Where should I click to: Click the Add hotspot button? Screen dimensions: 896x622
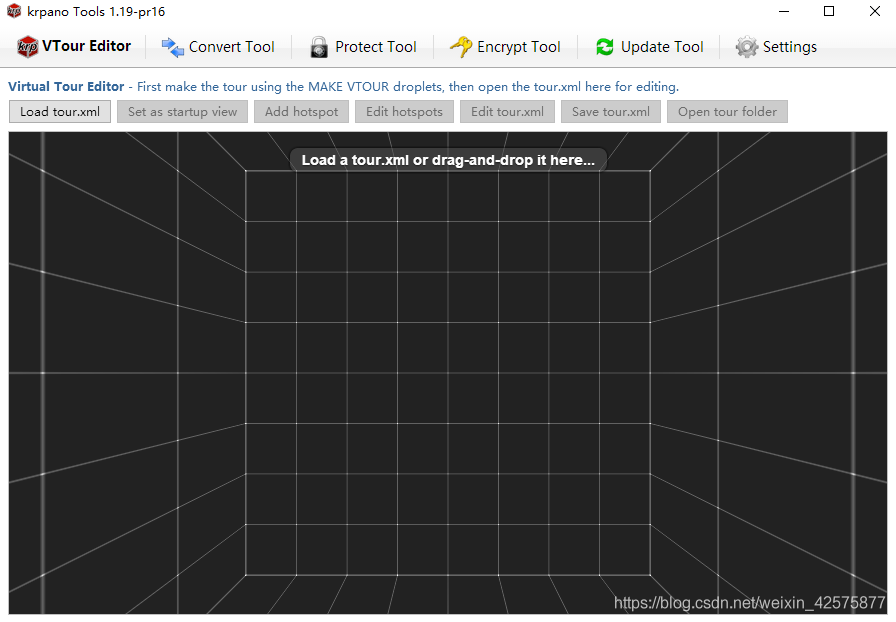coord(302,111)
